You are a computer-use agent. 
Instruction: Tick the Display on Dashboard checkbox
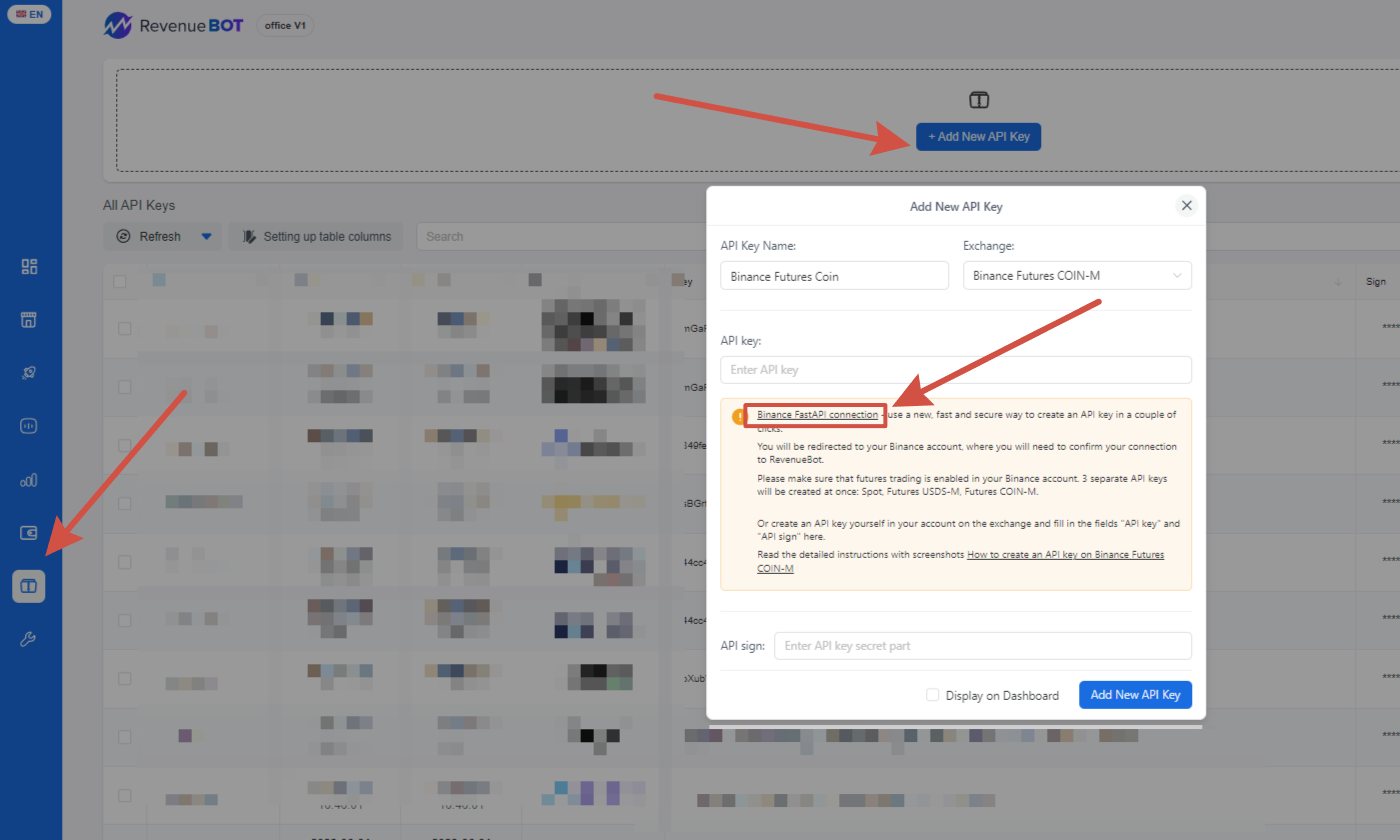click(x=932, y=695)
